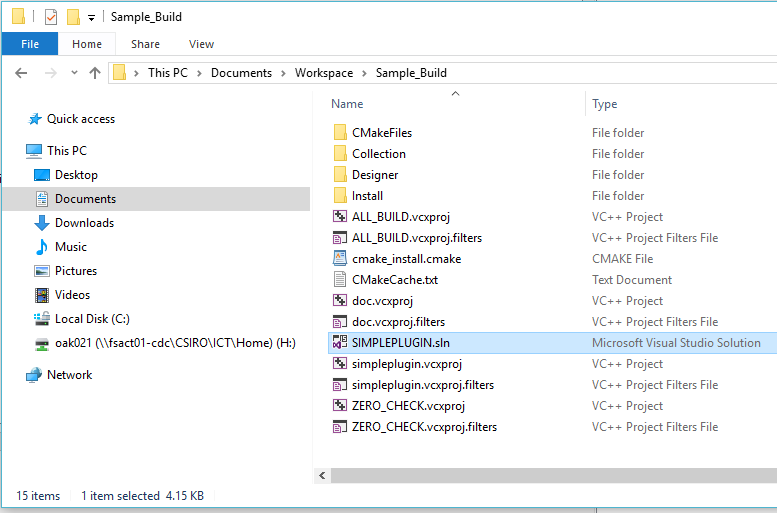Select the ALL_BUILD.vcxproj.filters file icon
Viewport: 777px width, 513px height.
(x=340, y=238)
